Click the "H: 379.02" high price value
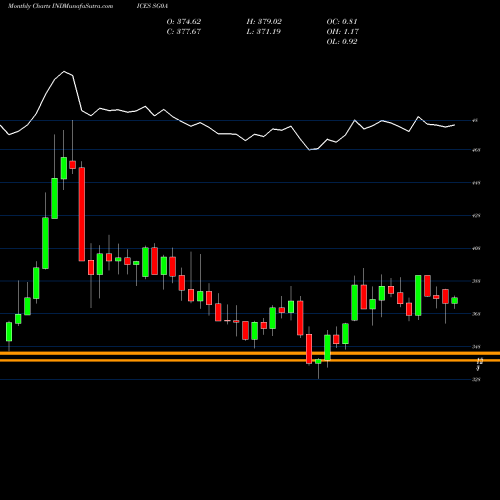The height and width of the screenshot is (500, 500). 264,22
